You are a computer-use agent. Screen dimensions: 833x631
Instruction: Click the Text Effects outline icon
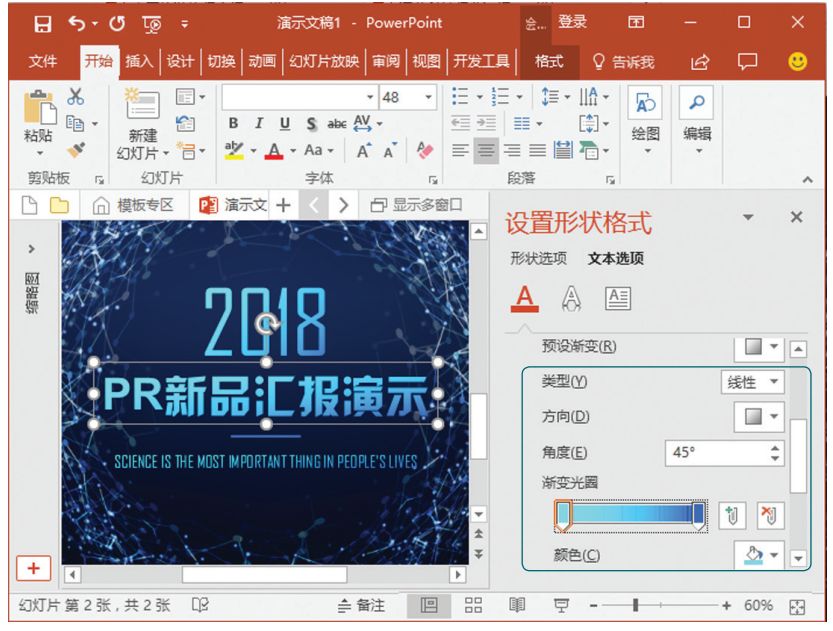[x=571, y=297]
